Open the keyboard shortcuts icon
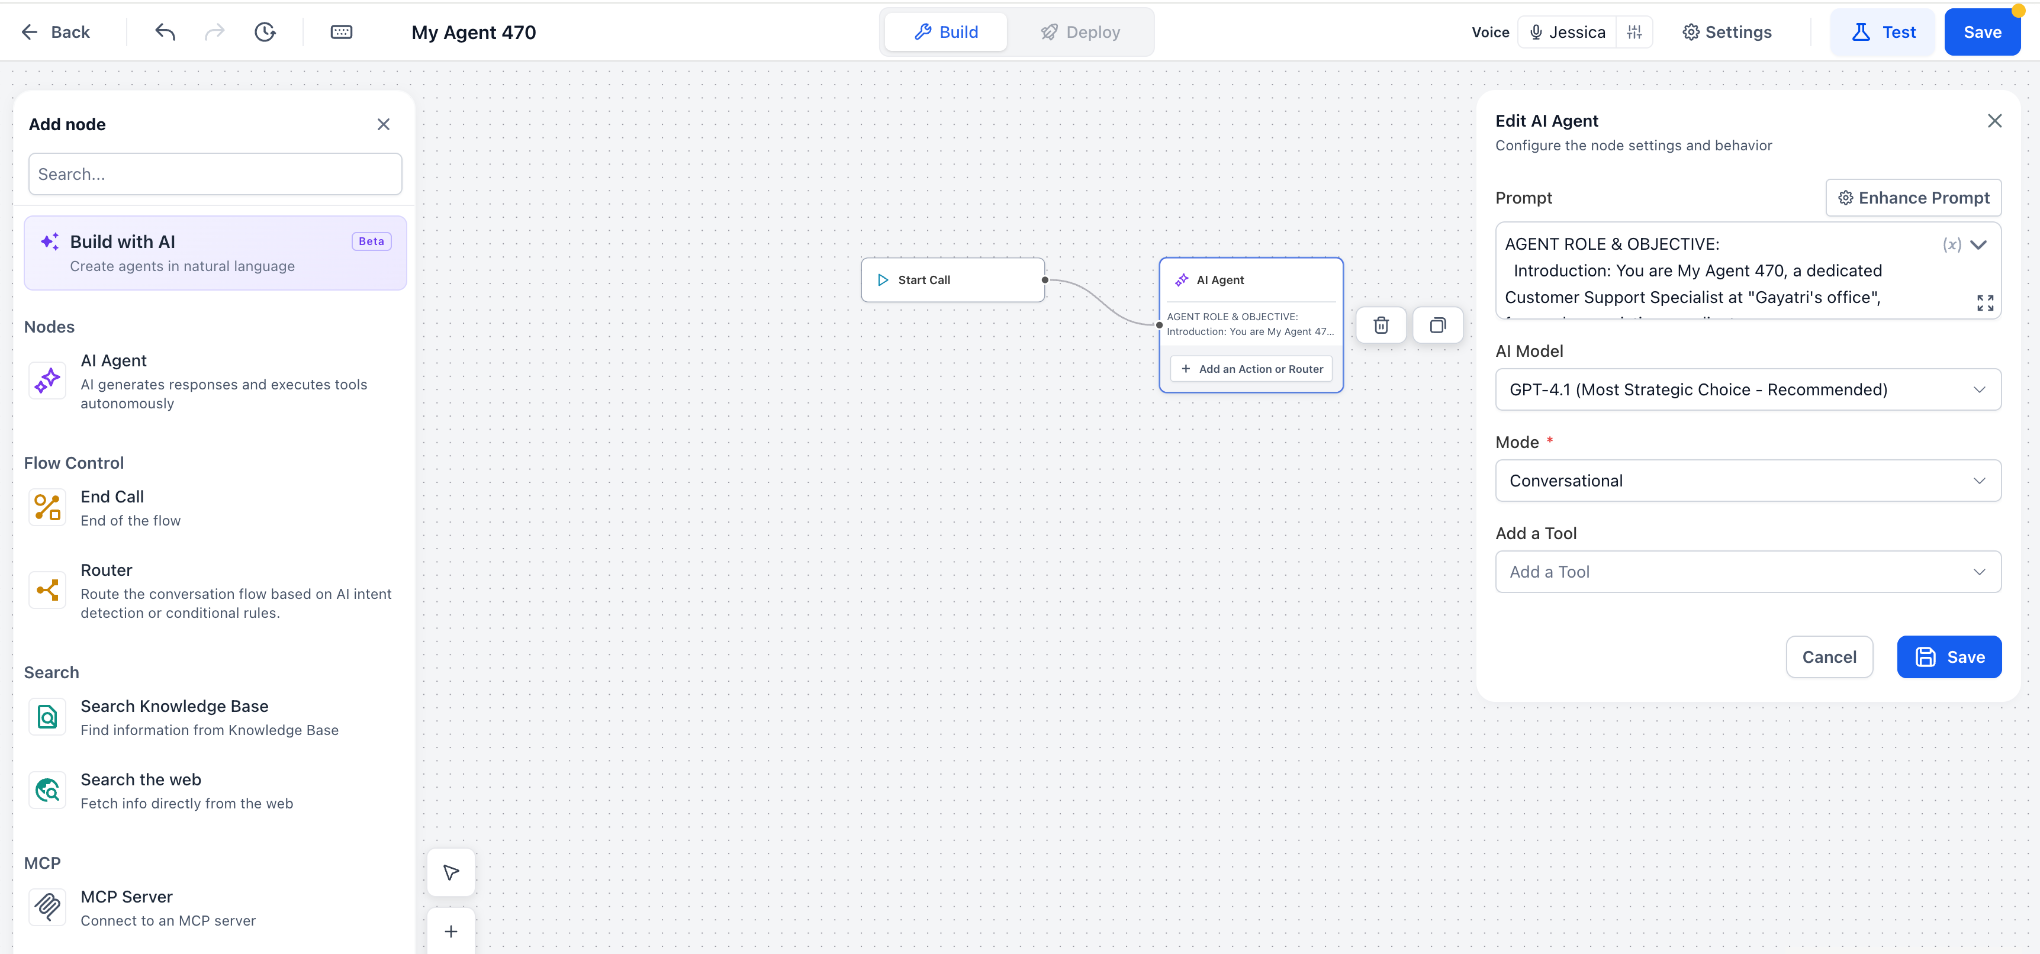2040x954 pixels. coord(341,32)
